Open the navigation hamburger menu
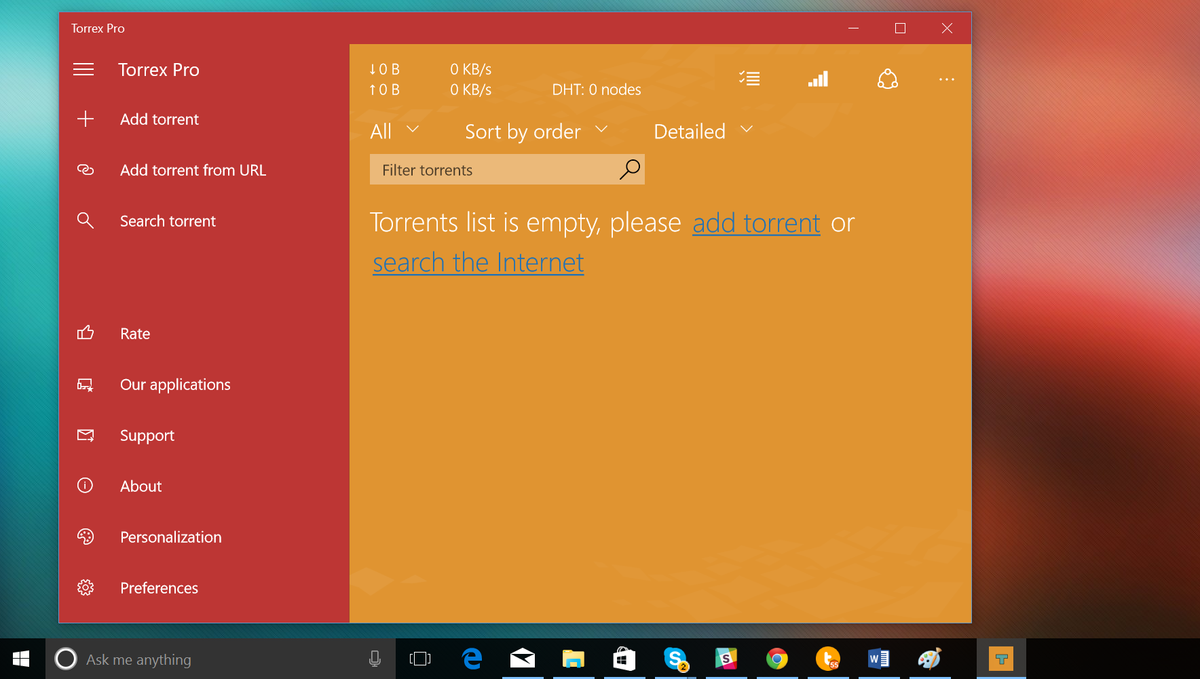Screen dimensions: 1200x679 (84, 69)
